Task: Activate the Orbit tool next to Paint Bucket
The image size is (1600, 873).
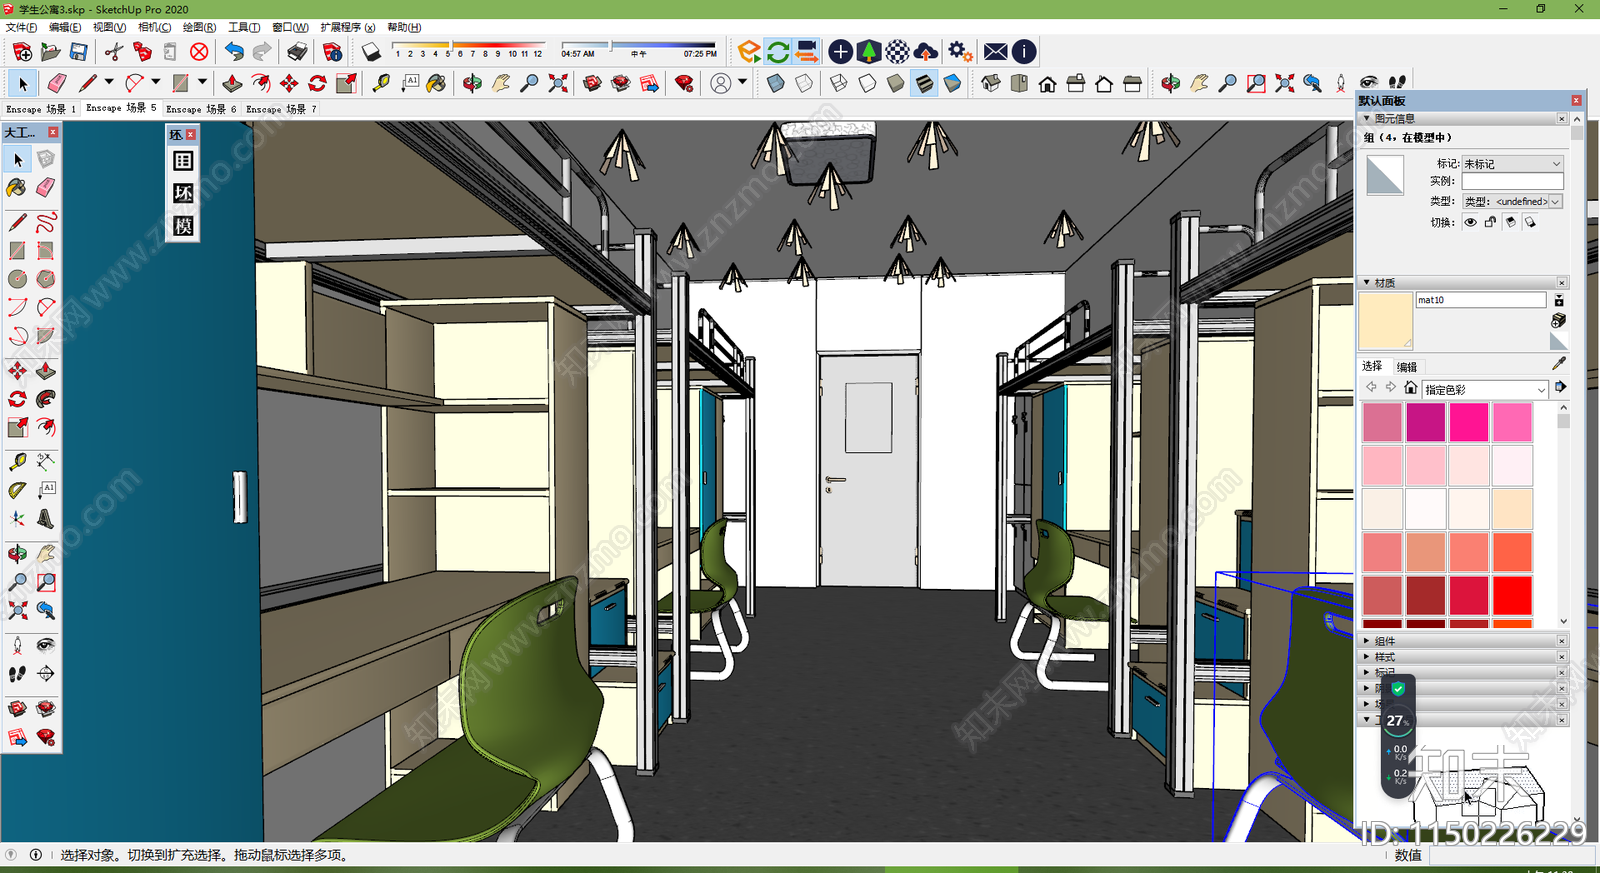Action: [x=472, y=83]
